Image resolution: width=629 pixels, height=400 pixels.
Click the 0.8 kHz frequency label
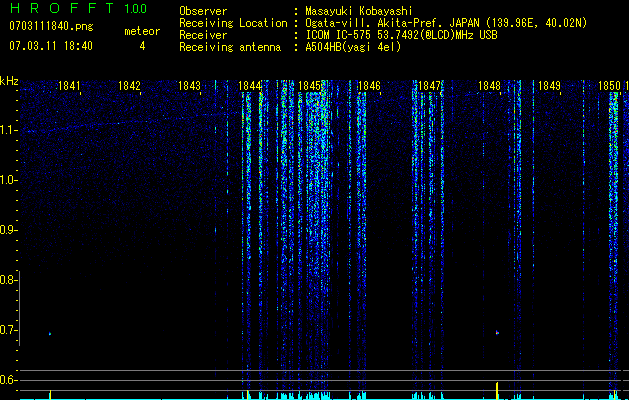tap(8, 280)
